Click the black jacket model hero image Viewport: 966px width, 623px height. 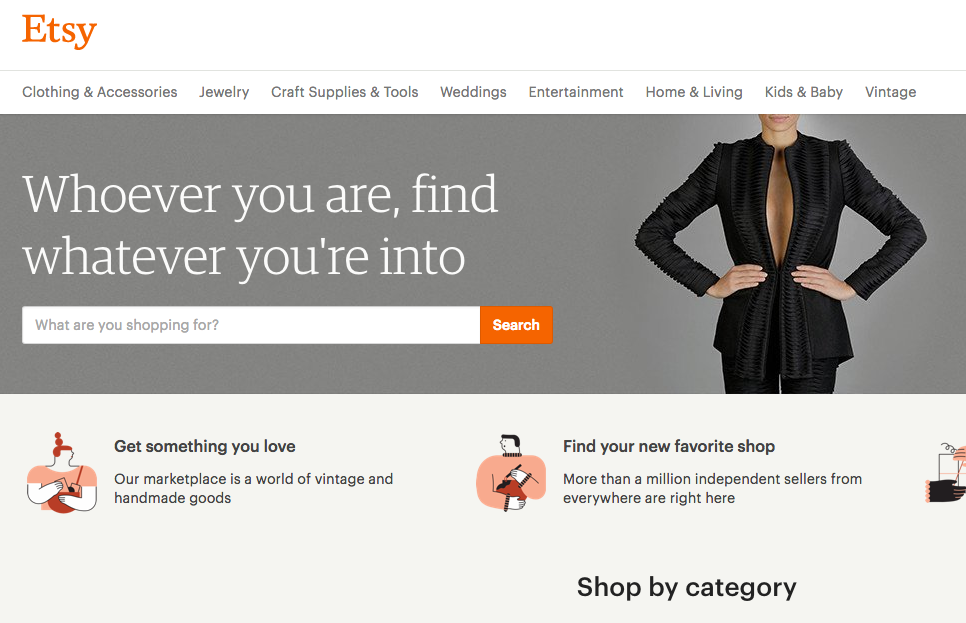click(781, 254)
